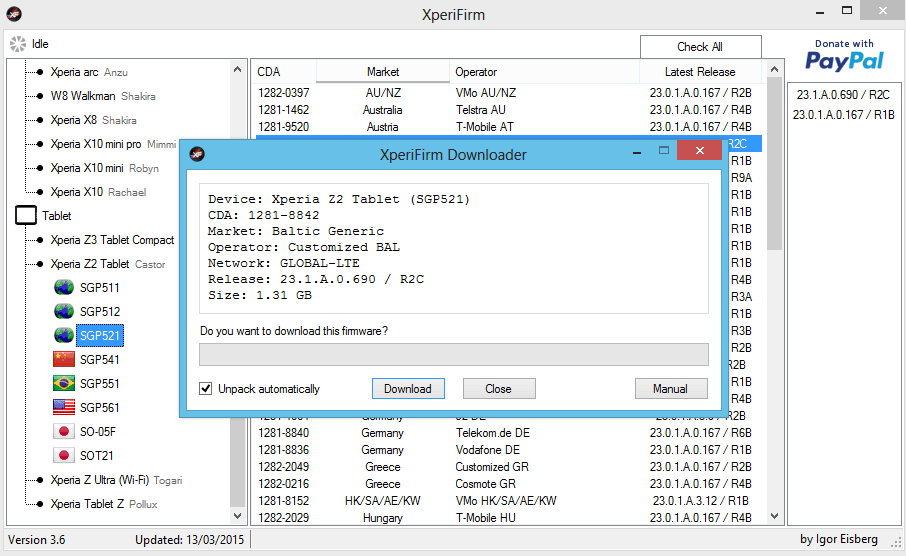Image resolution: width=906 pixels, height=556 pixels.
Task: Select the 1281-8152 VMo HK/SA/AE/KW row
Action: tap(507, 501)
